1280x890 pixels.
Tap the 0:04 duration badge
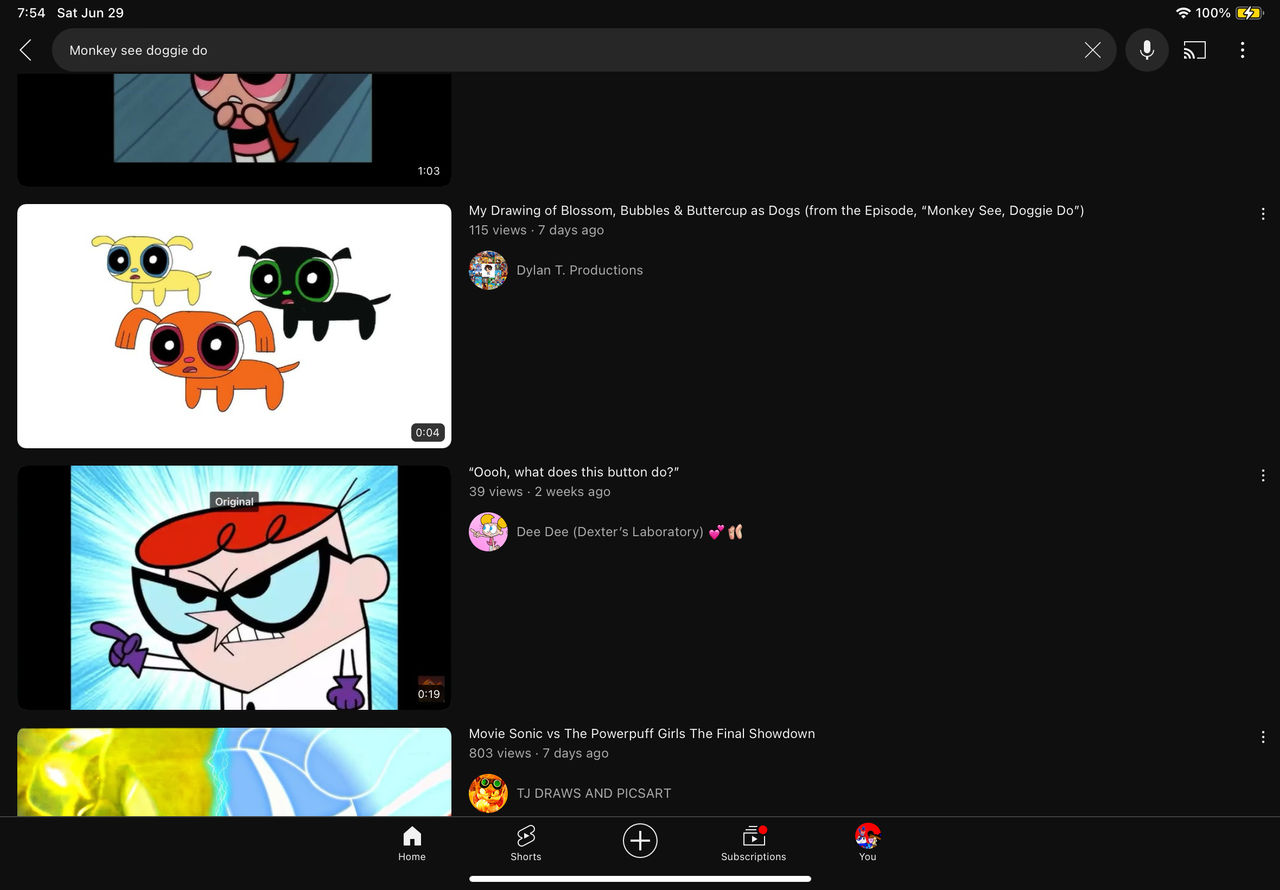(427, 432)
